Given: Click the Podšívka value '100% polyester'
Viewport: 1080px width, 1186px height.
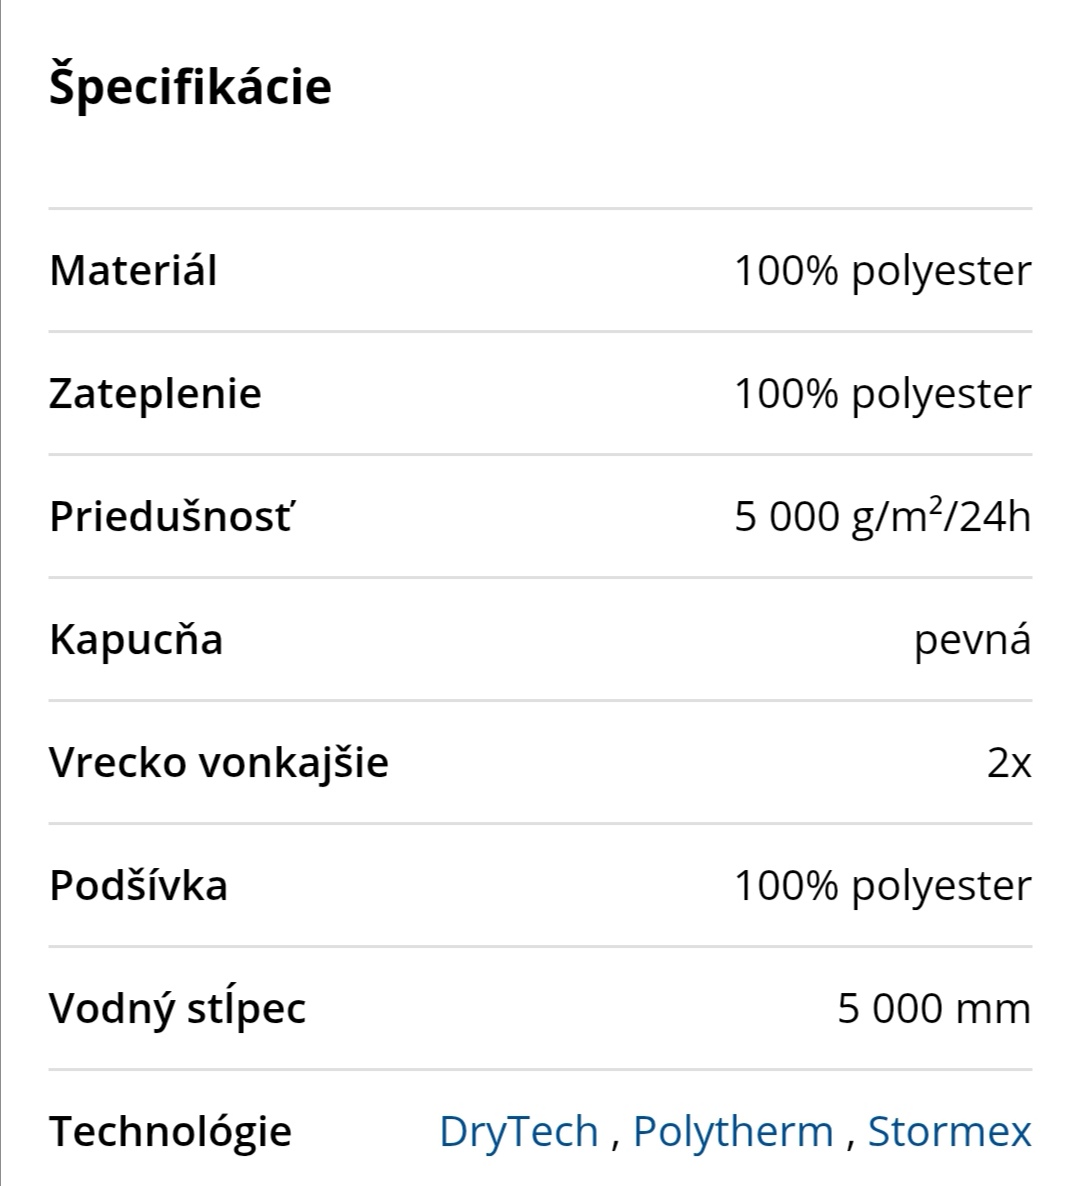Looking at the screenshot, I should [x=882, y=886].
